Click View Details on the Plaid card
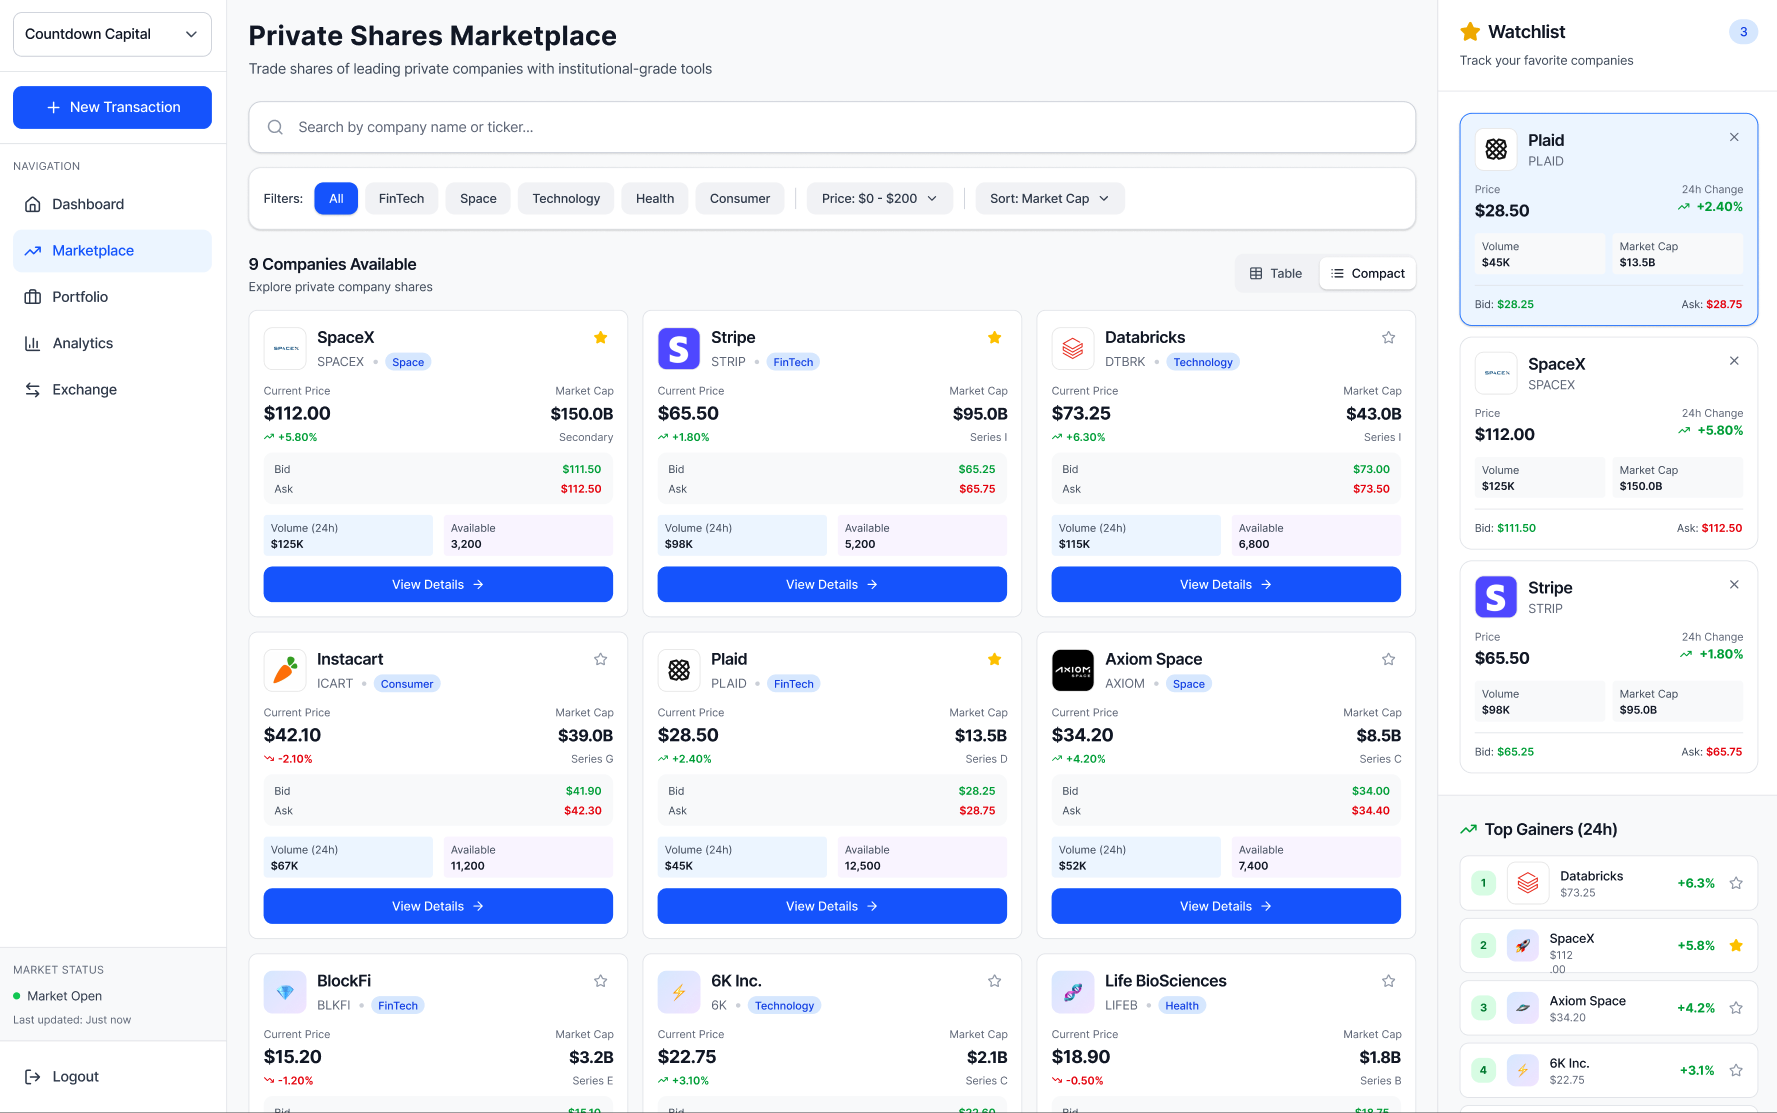This screenshot has width=1777, height=1113. click(x=831, y=906)
